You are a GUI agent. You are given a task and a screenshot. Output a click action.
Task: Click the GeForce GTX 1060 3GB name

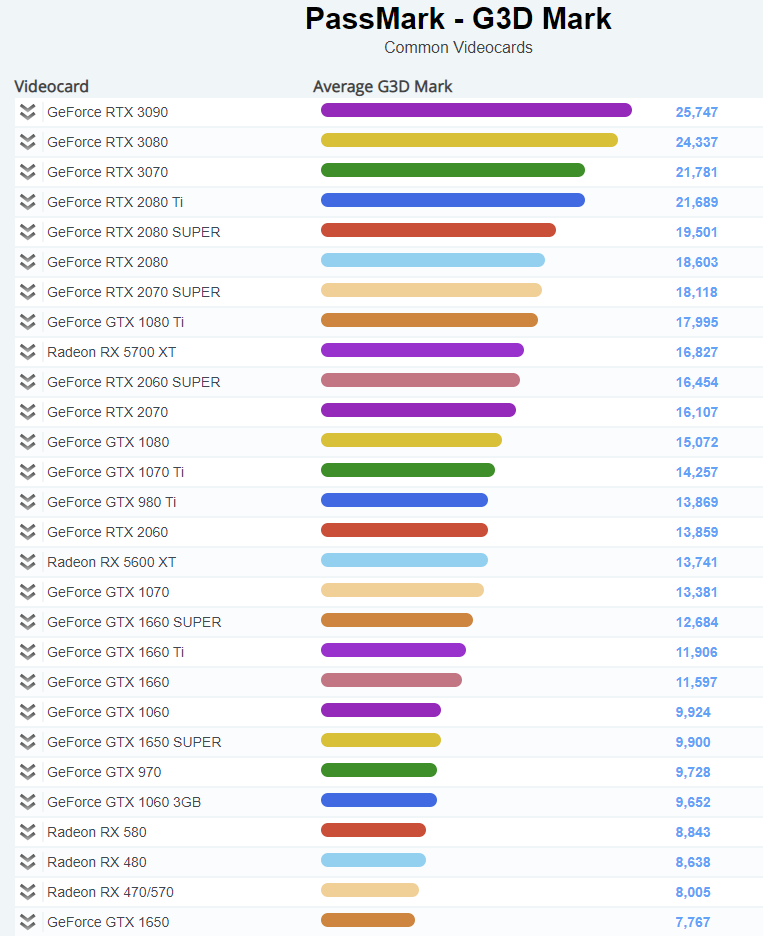(124, 802)
